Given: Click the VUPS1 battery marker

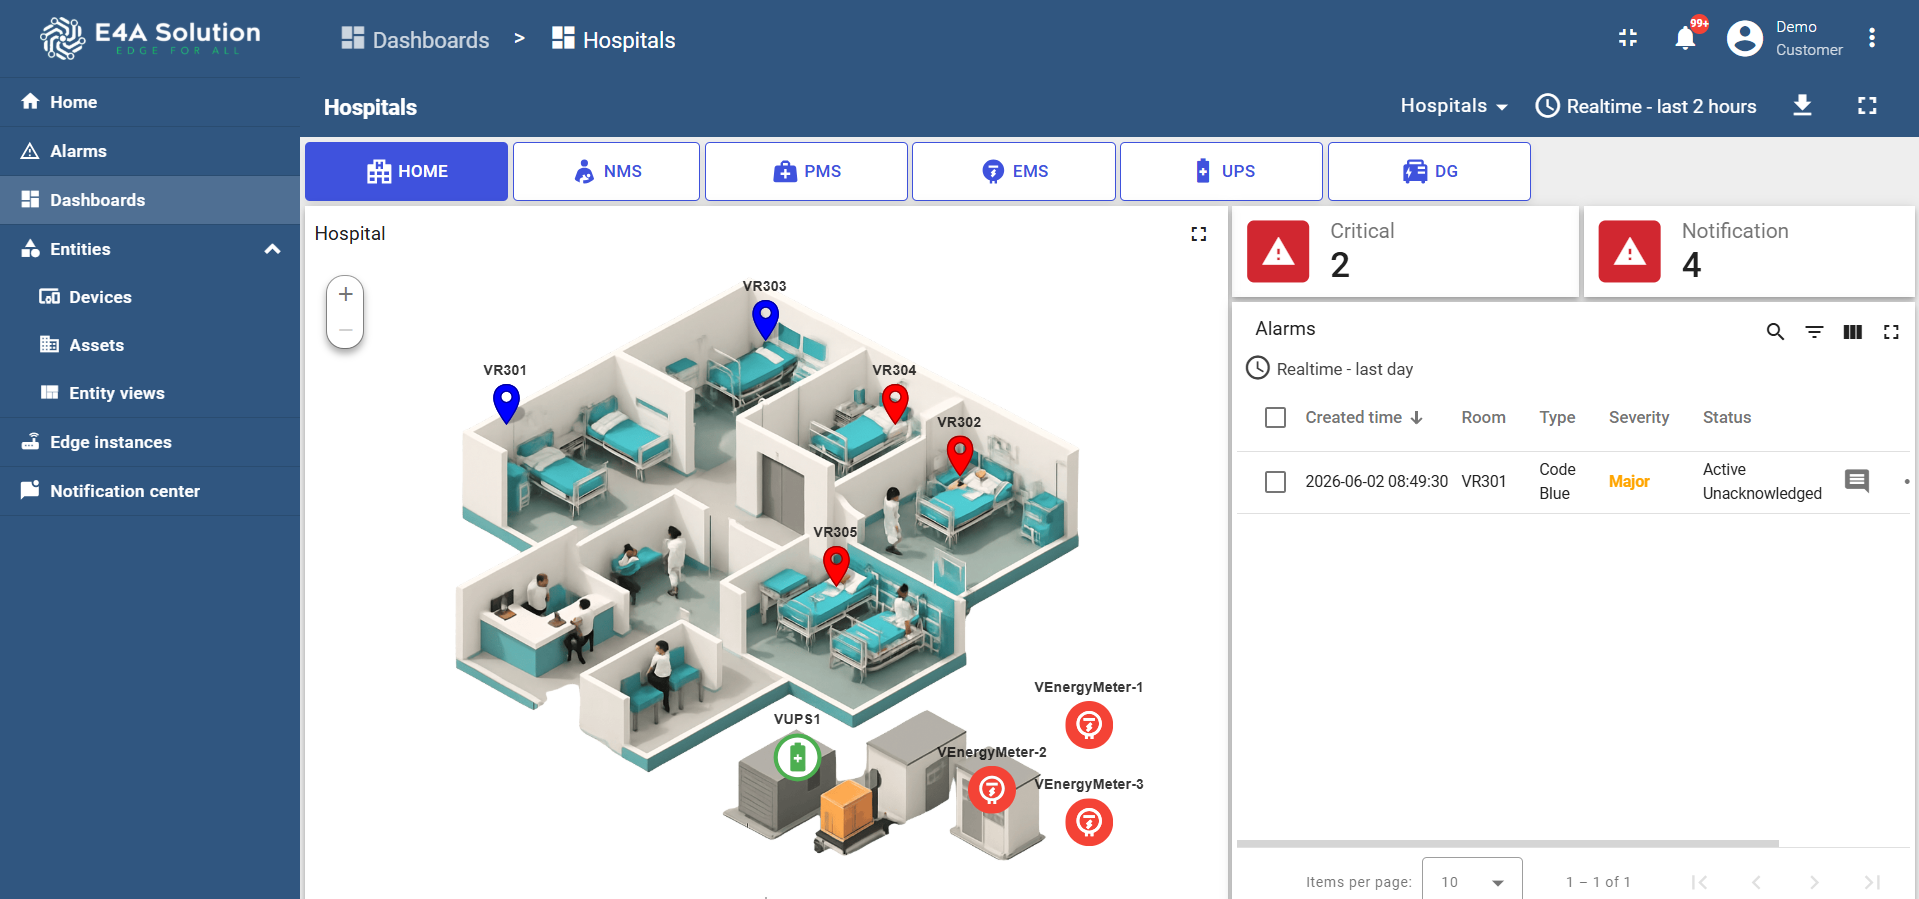Looking at the screenshot, I should click(797, 758).
